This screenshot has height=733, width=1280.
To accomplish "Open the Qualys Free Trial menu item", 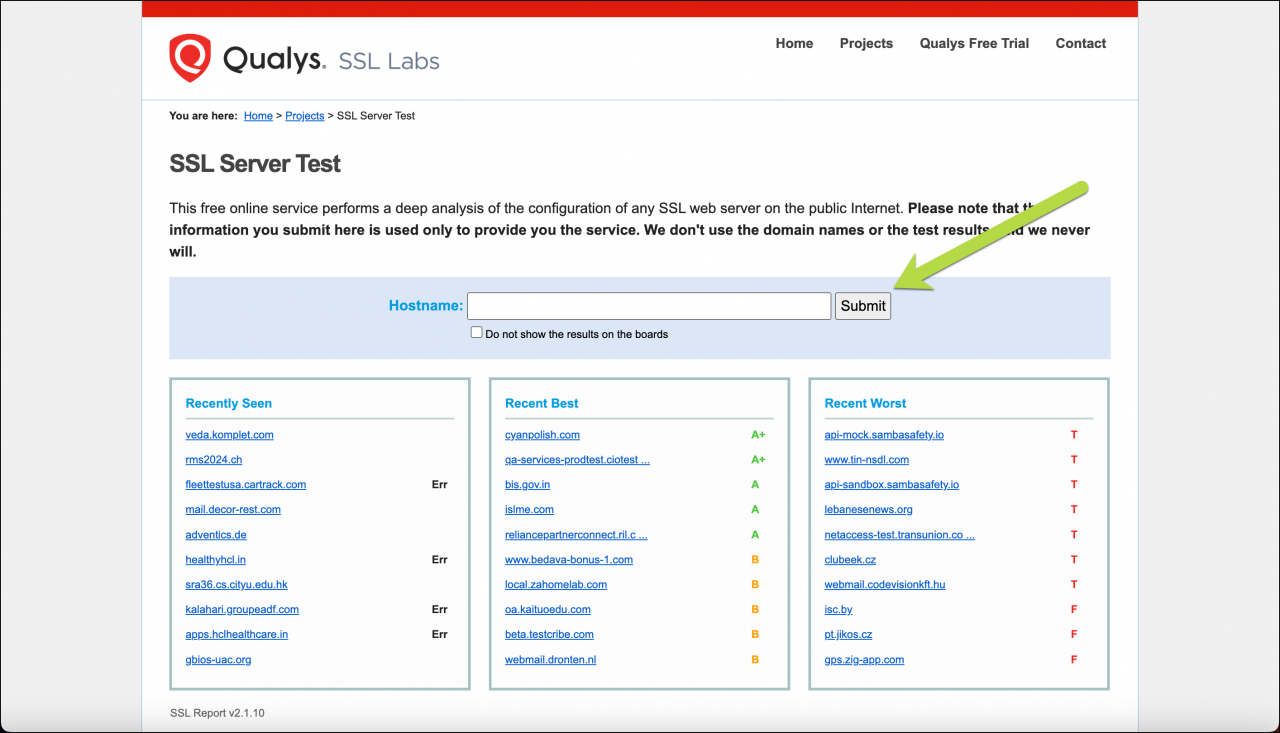I will point(974,44).
